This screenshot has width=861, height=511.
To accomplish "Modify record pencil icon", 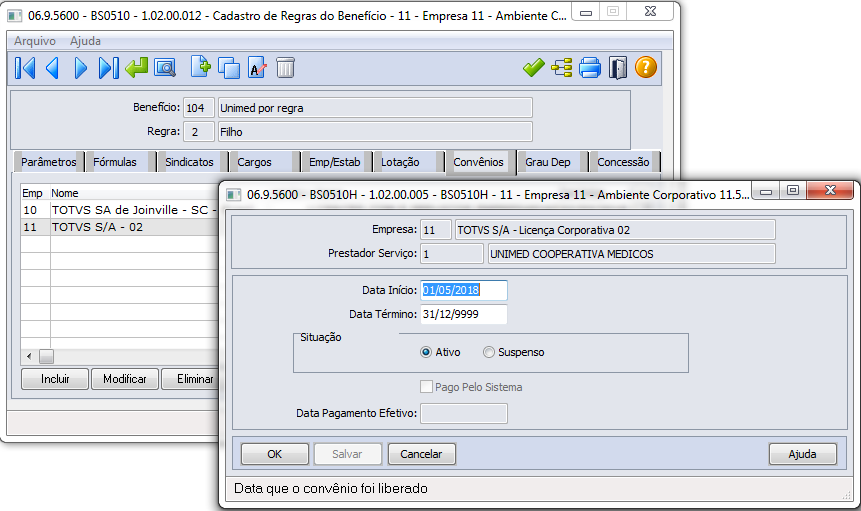I will click(257, 68).
